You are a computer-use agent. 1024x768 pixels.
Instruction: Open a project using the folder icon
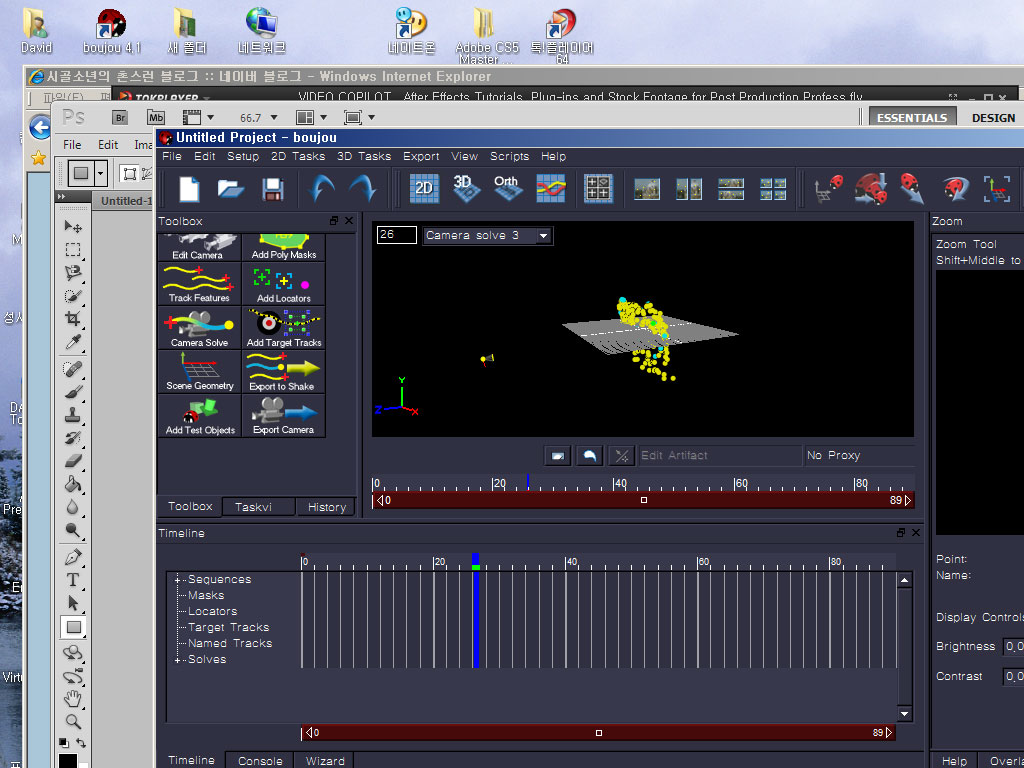[x=231, y=189]
